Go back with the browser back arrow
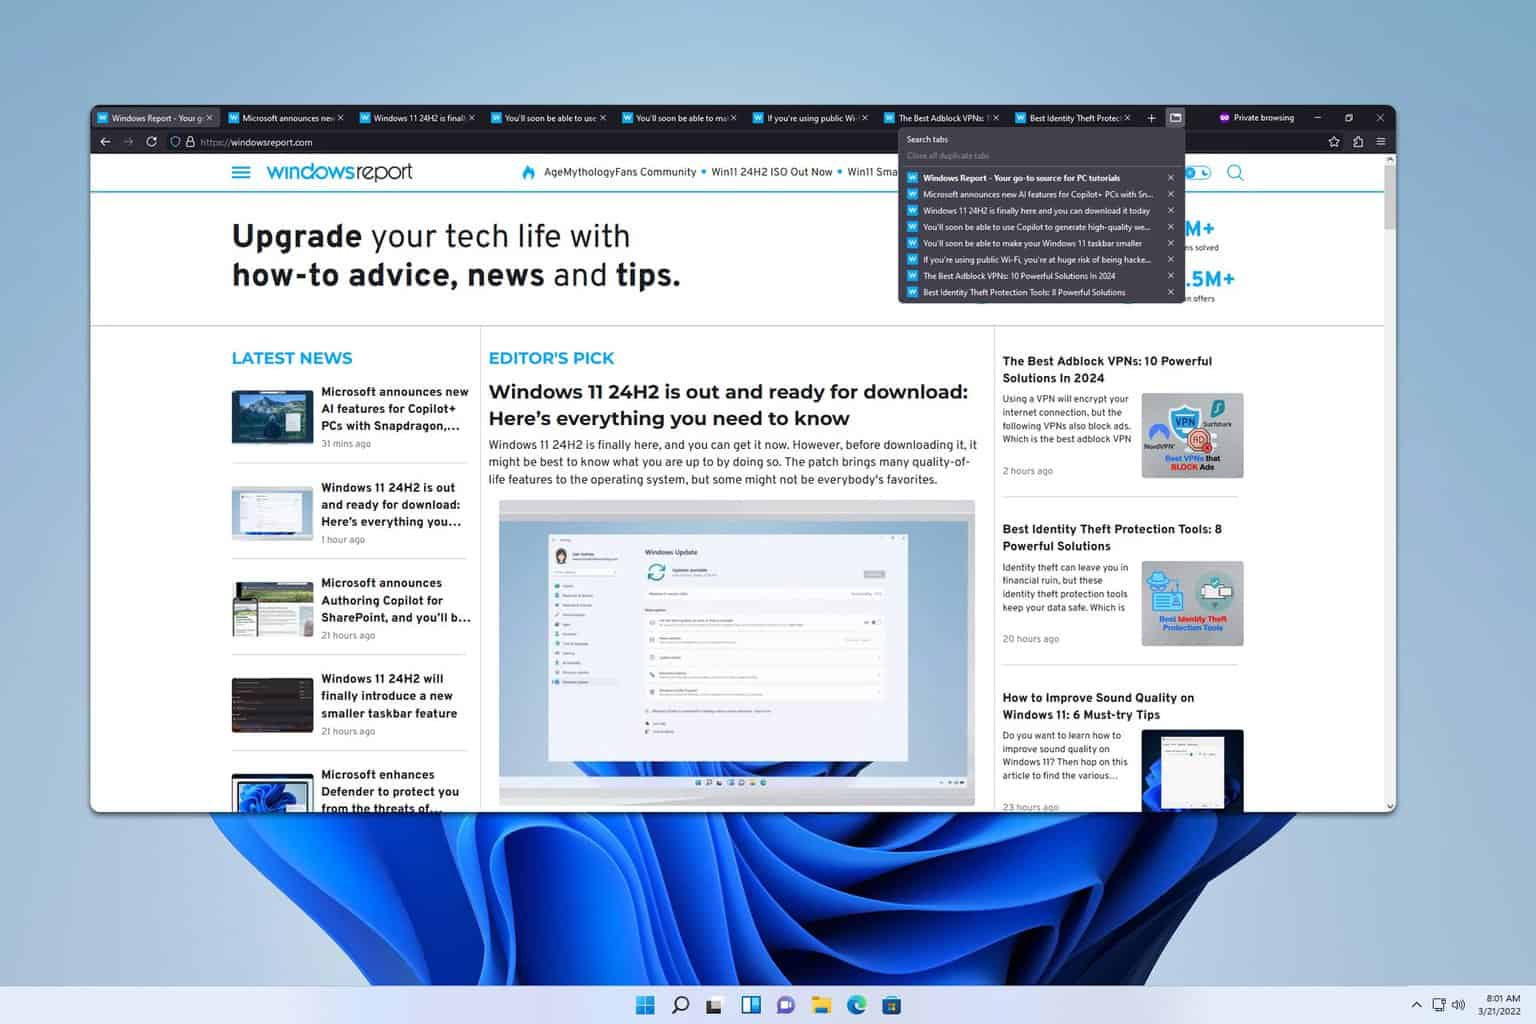This screenshot has width=1536, height=1024. click(106, 142)
